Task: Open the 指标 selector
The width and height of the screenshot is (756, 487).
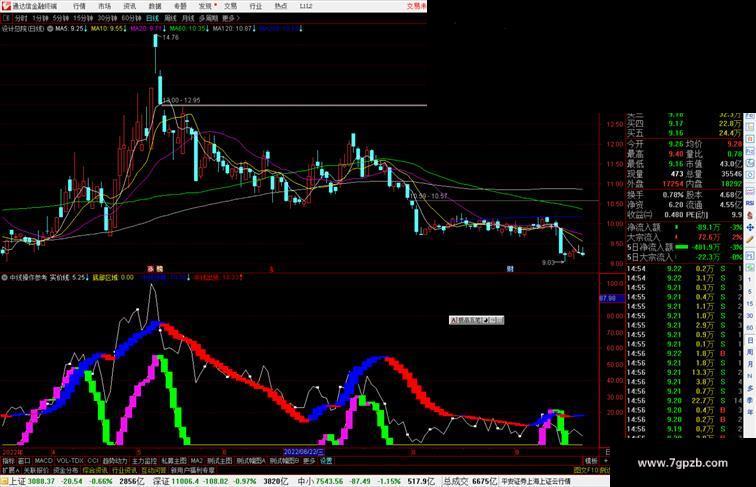Action: pyautogui.click(x=8, y=460)
